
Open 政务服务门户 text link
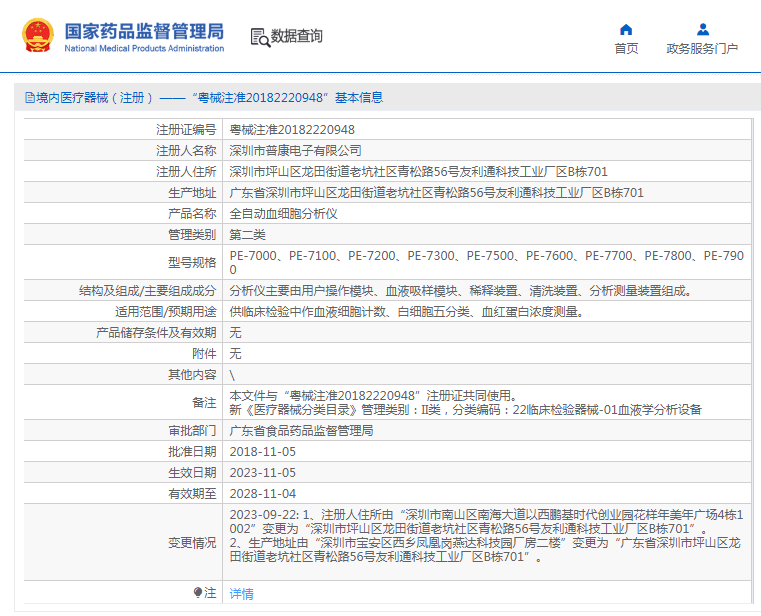[702, 49]
